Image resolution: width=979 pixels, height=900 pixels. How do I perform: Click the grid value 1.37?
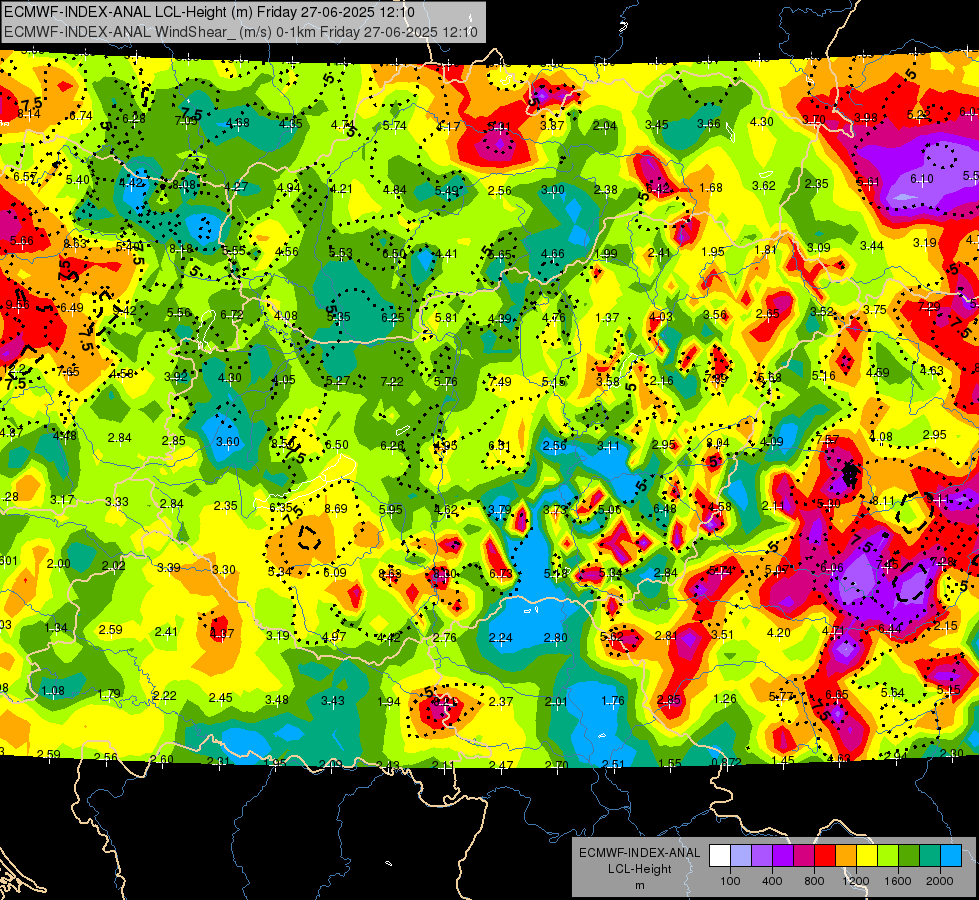[x=608, y=317]
